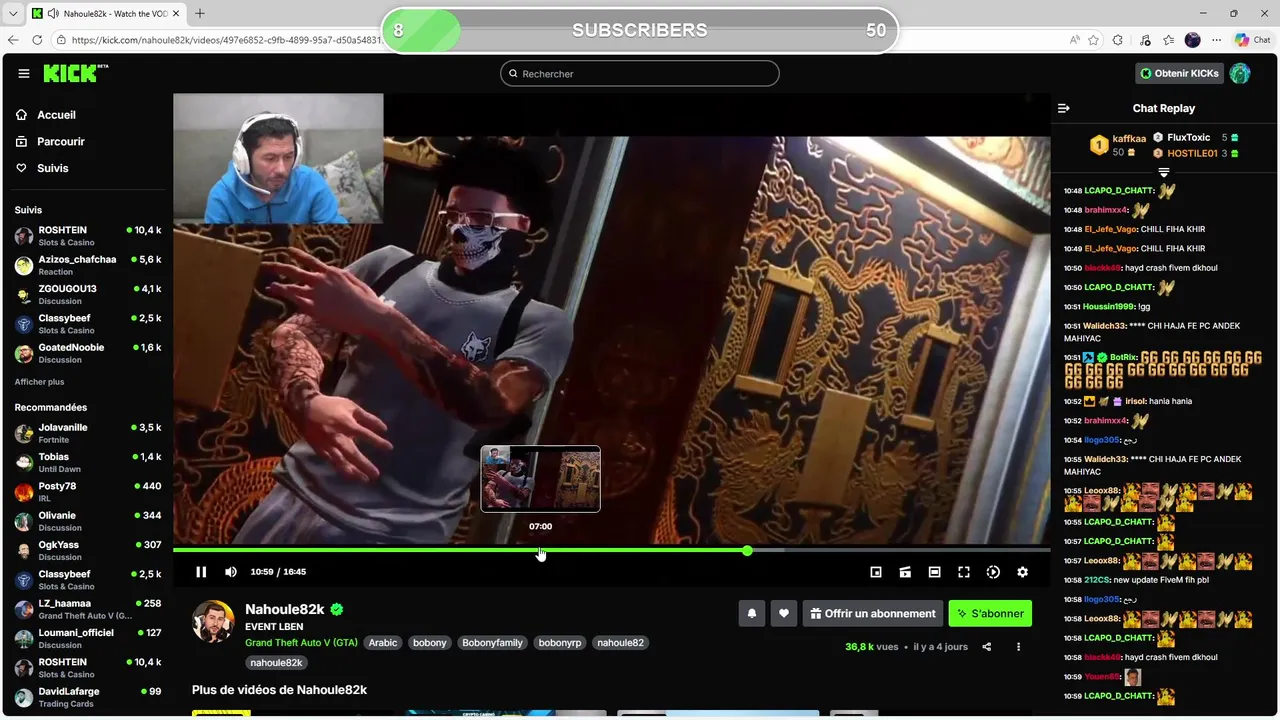Reload the browser page
Image resolution: width=1280 pixels, height=720 pixels.
(x=38, y=40)
